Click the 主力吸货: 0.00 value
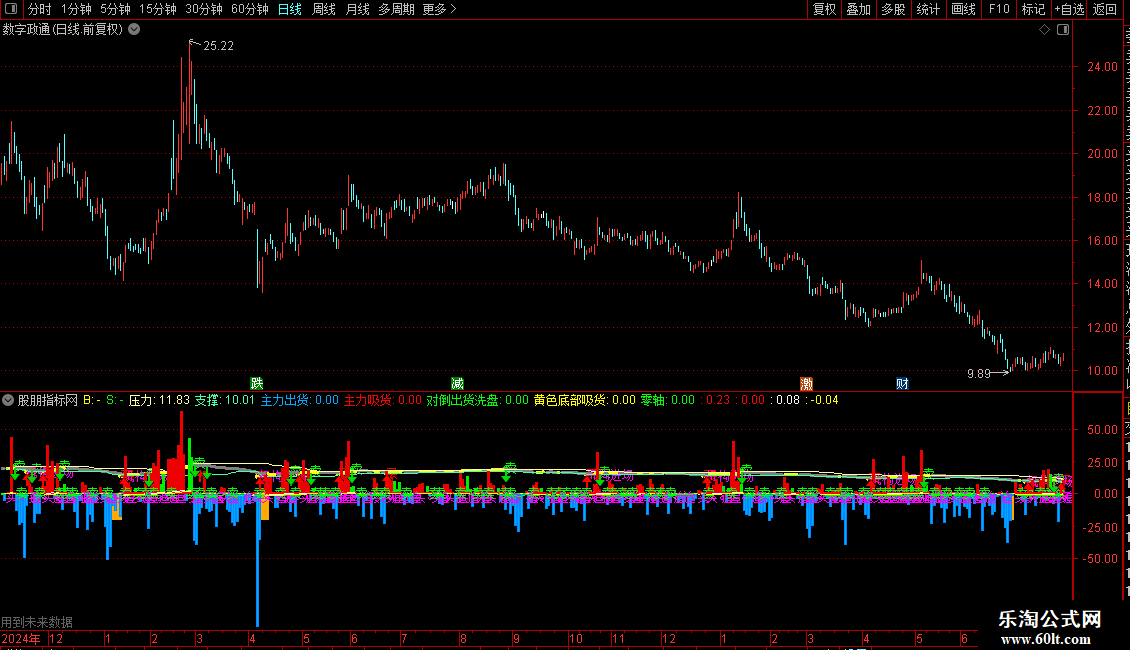The image size is (1130, 650). click(x=383, y=400)
